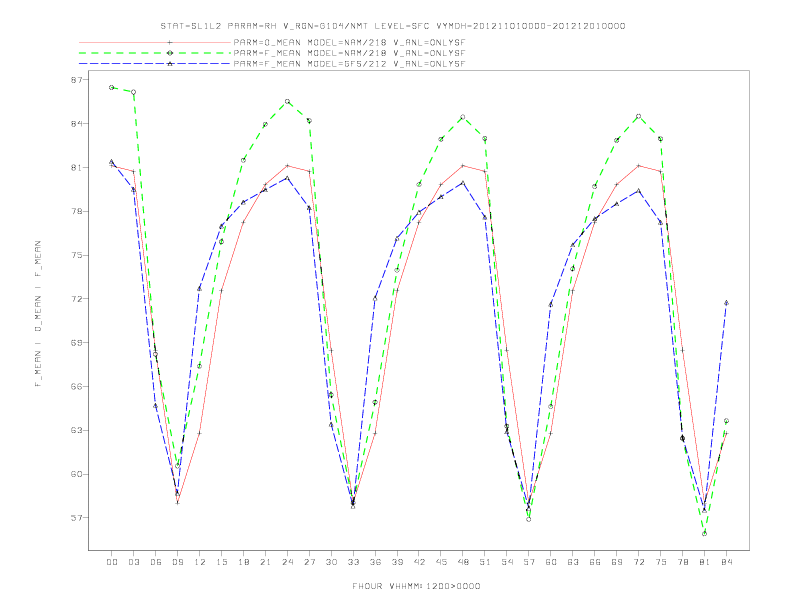Click x-axis tick label 09

point(177,562)
